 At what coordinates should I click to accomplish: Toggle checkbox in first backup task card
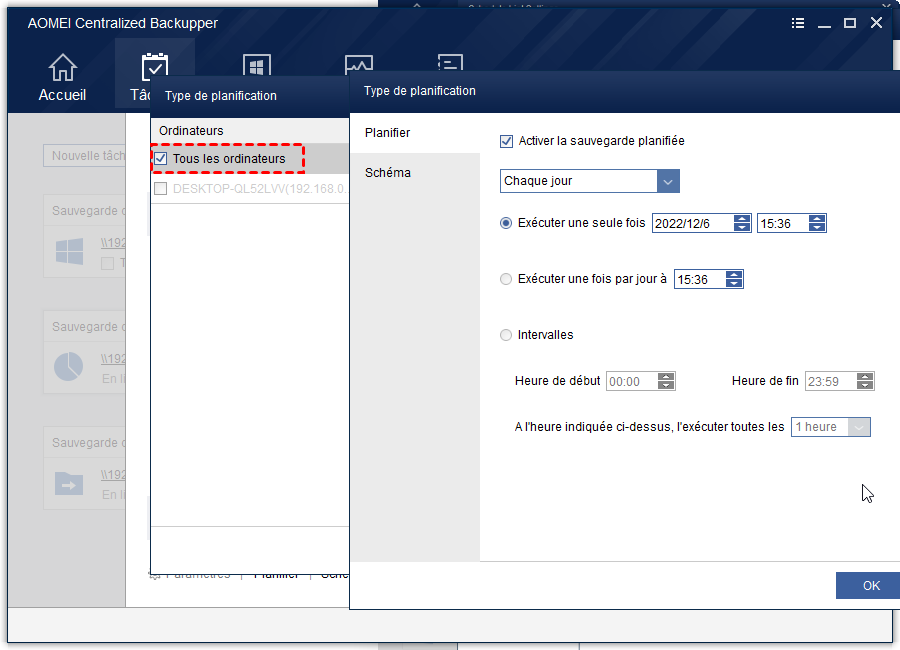[107, 264]
